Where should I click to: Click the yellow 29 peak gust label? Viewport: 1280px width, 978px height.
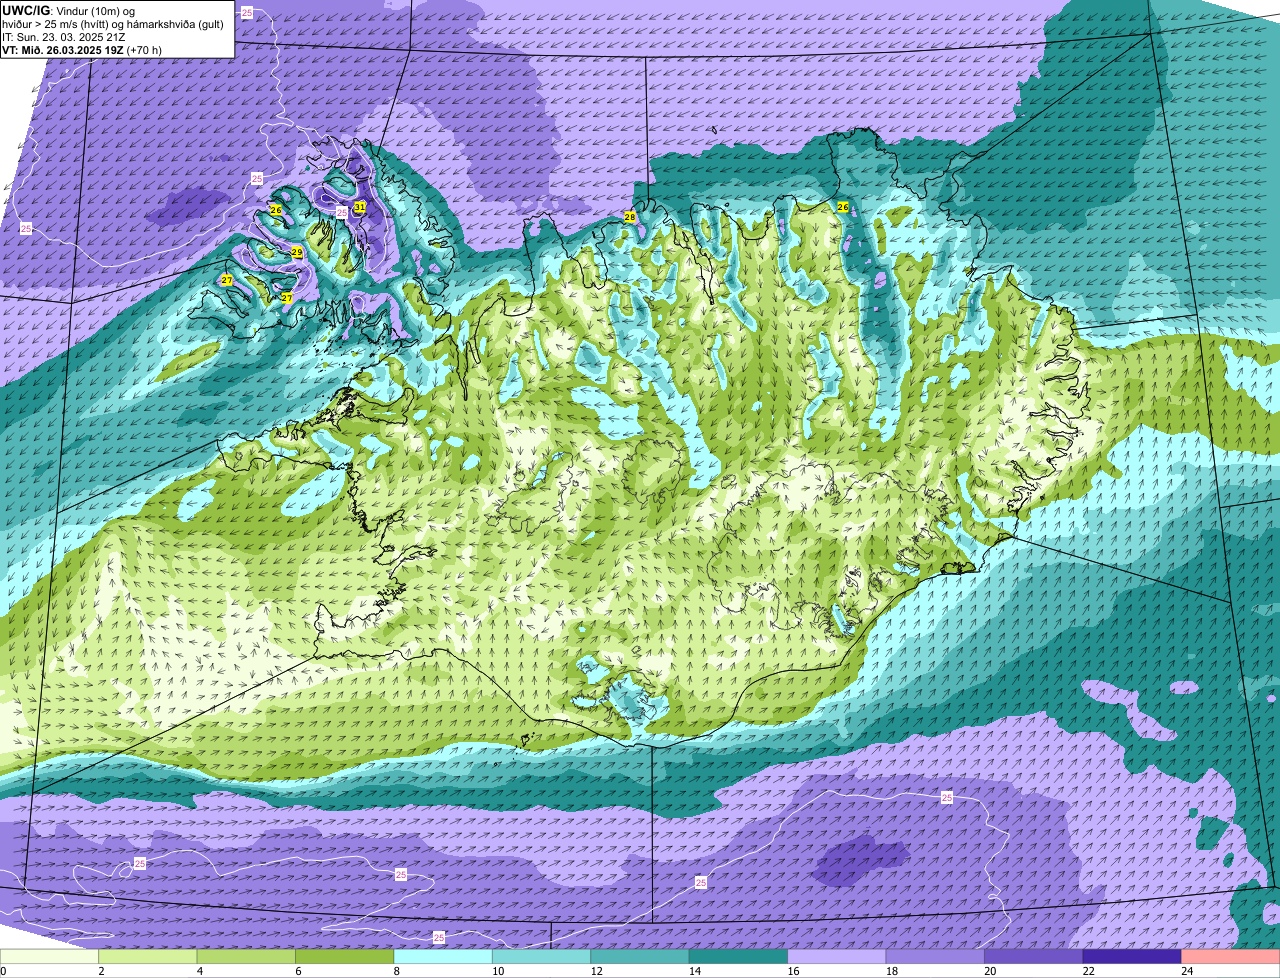(297, 252)
